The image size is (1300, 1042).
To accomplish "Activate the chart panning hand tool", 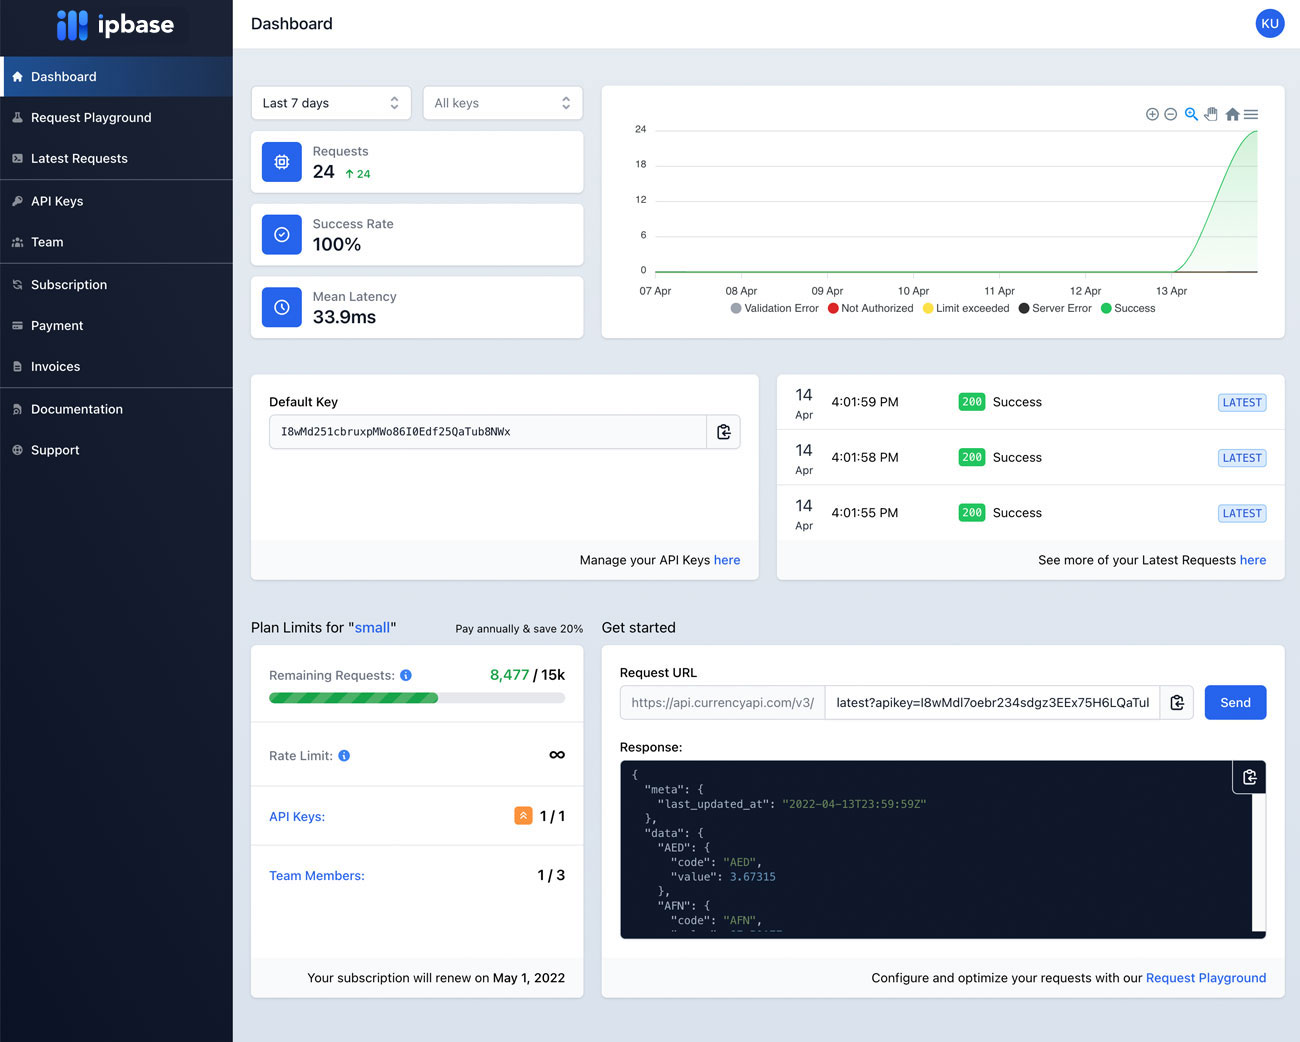I will pos(1211,115).
